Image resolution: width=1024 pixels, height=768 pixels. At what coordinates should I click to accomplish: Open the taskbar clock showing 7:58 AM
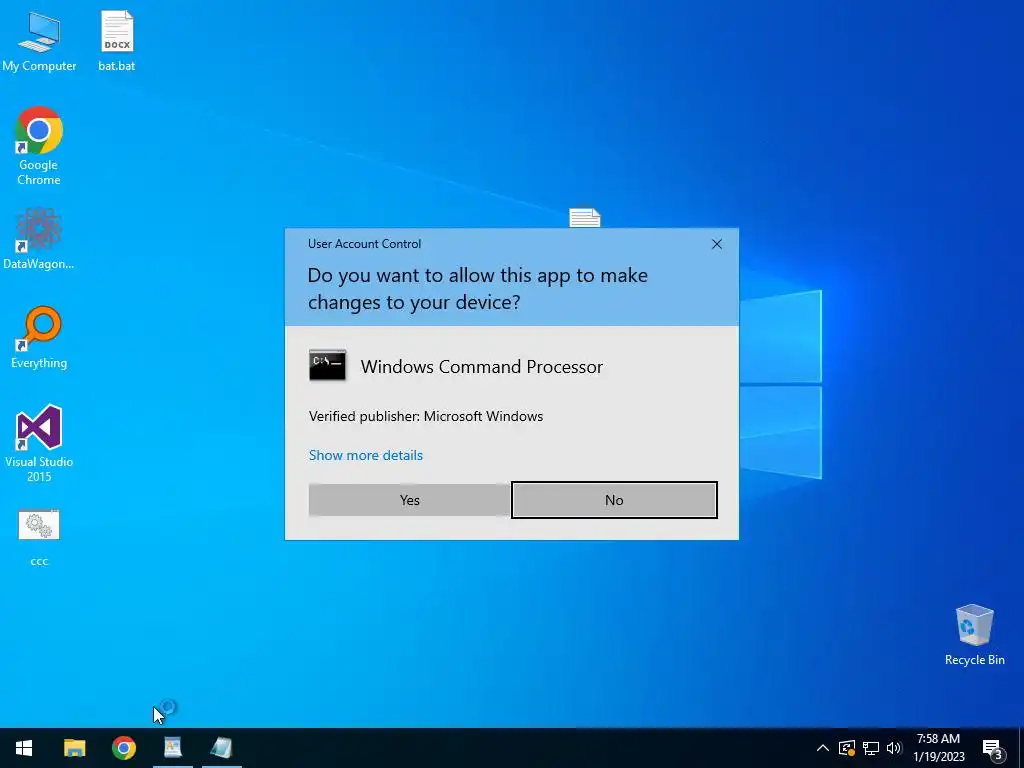tap(938, 748)
